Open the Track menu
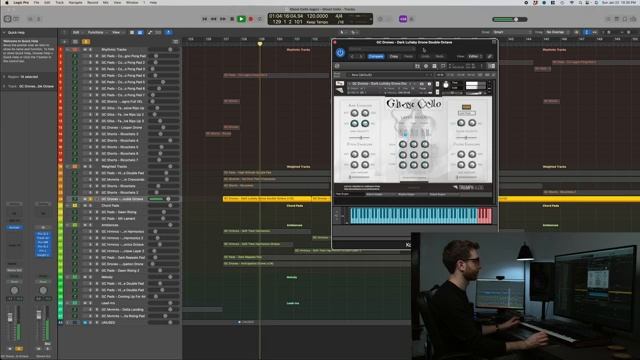This screenshot has width=640, height=360. [x=60, y=2]
